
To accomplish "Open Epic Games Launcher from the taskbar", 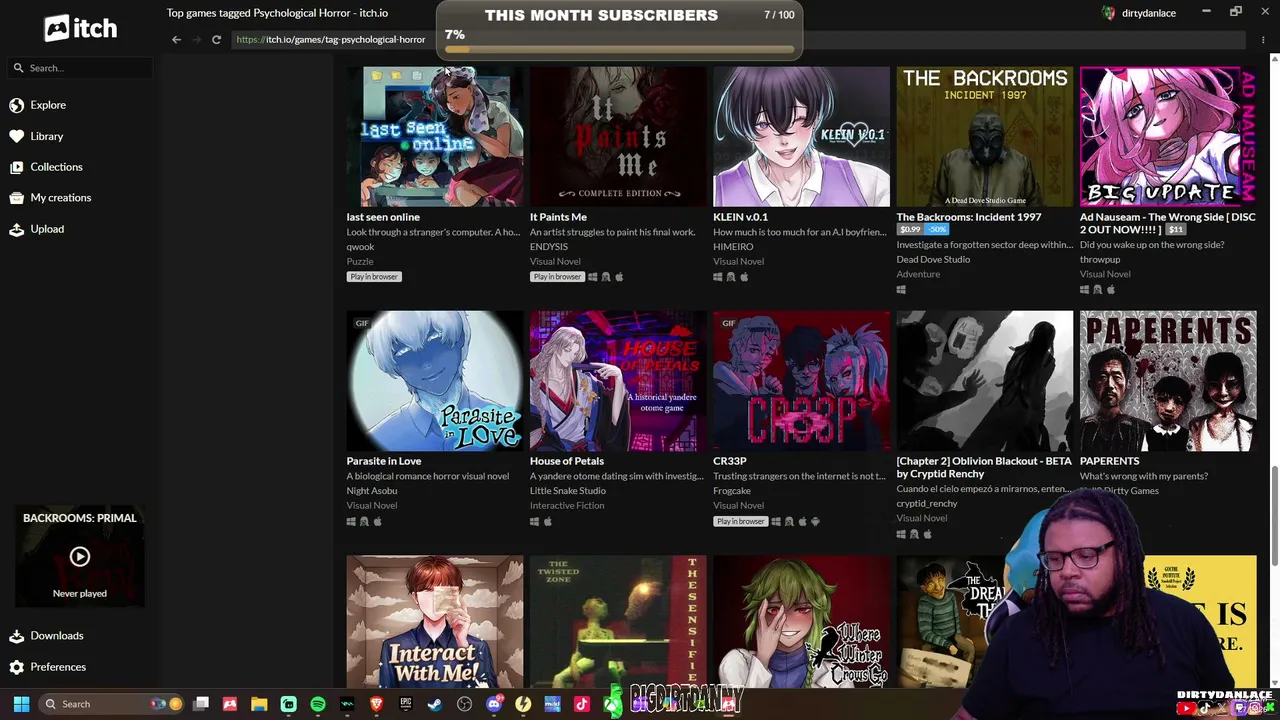I will (x=406, y=704).
